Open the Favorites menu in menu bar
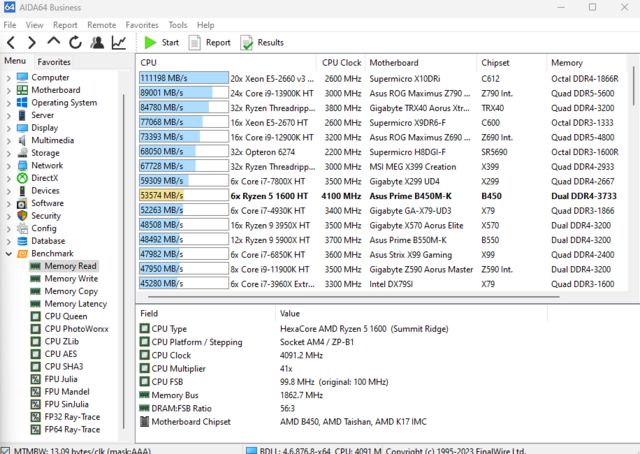The width and height of the screenshot is (640, 454). point(142,25)
